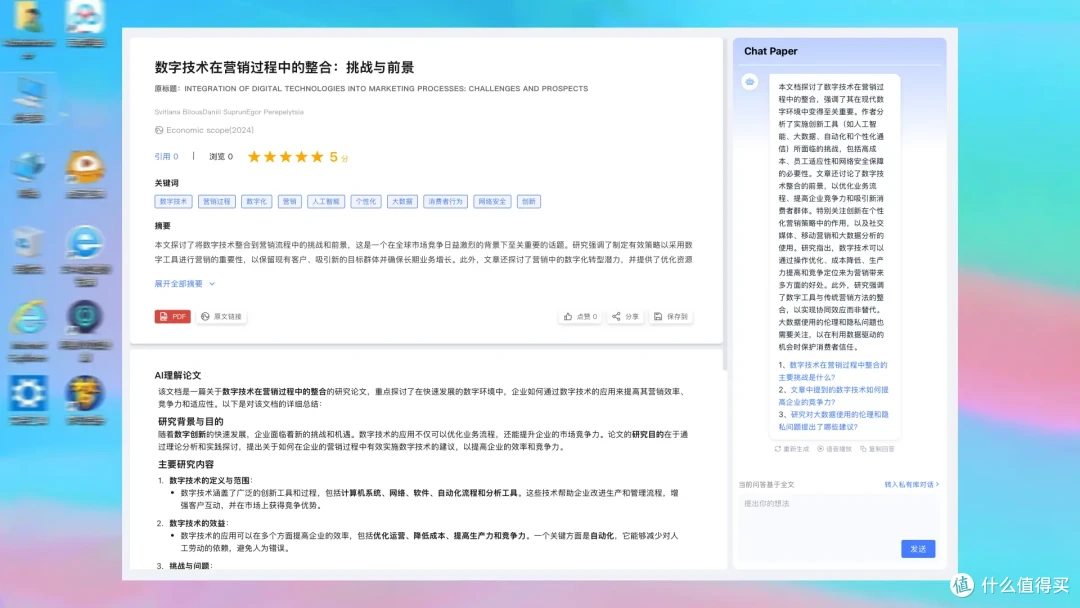
Task: Click the 主要研究内容 heading
Action: point(186,464)
